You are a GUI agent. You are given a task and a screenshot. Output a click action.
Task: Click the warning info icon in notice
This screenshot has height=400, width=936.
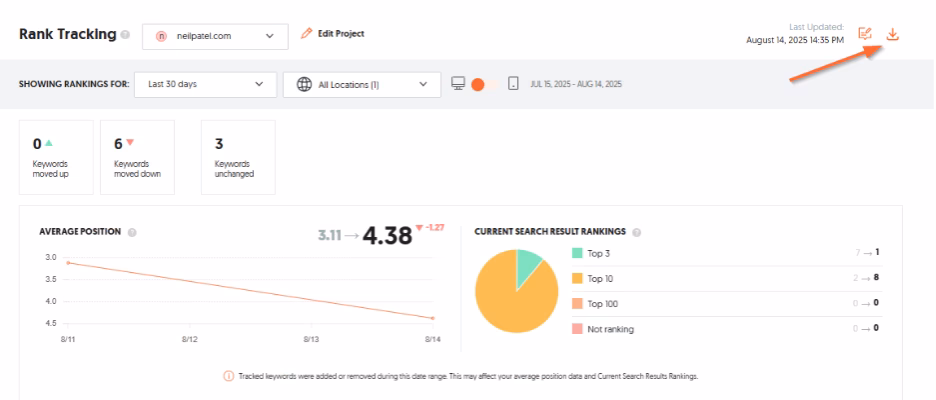pyautogui.click(x=228, y=376)
